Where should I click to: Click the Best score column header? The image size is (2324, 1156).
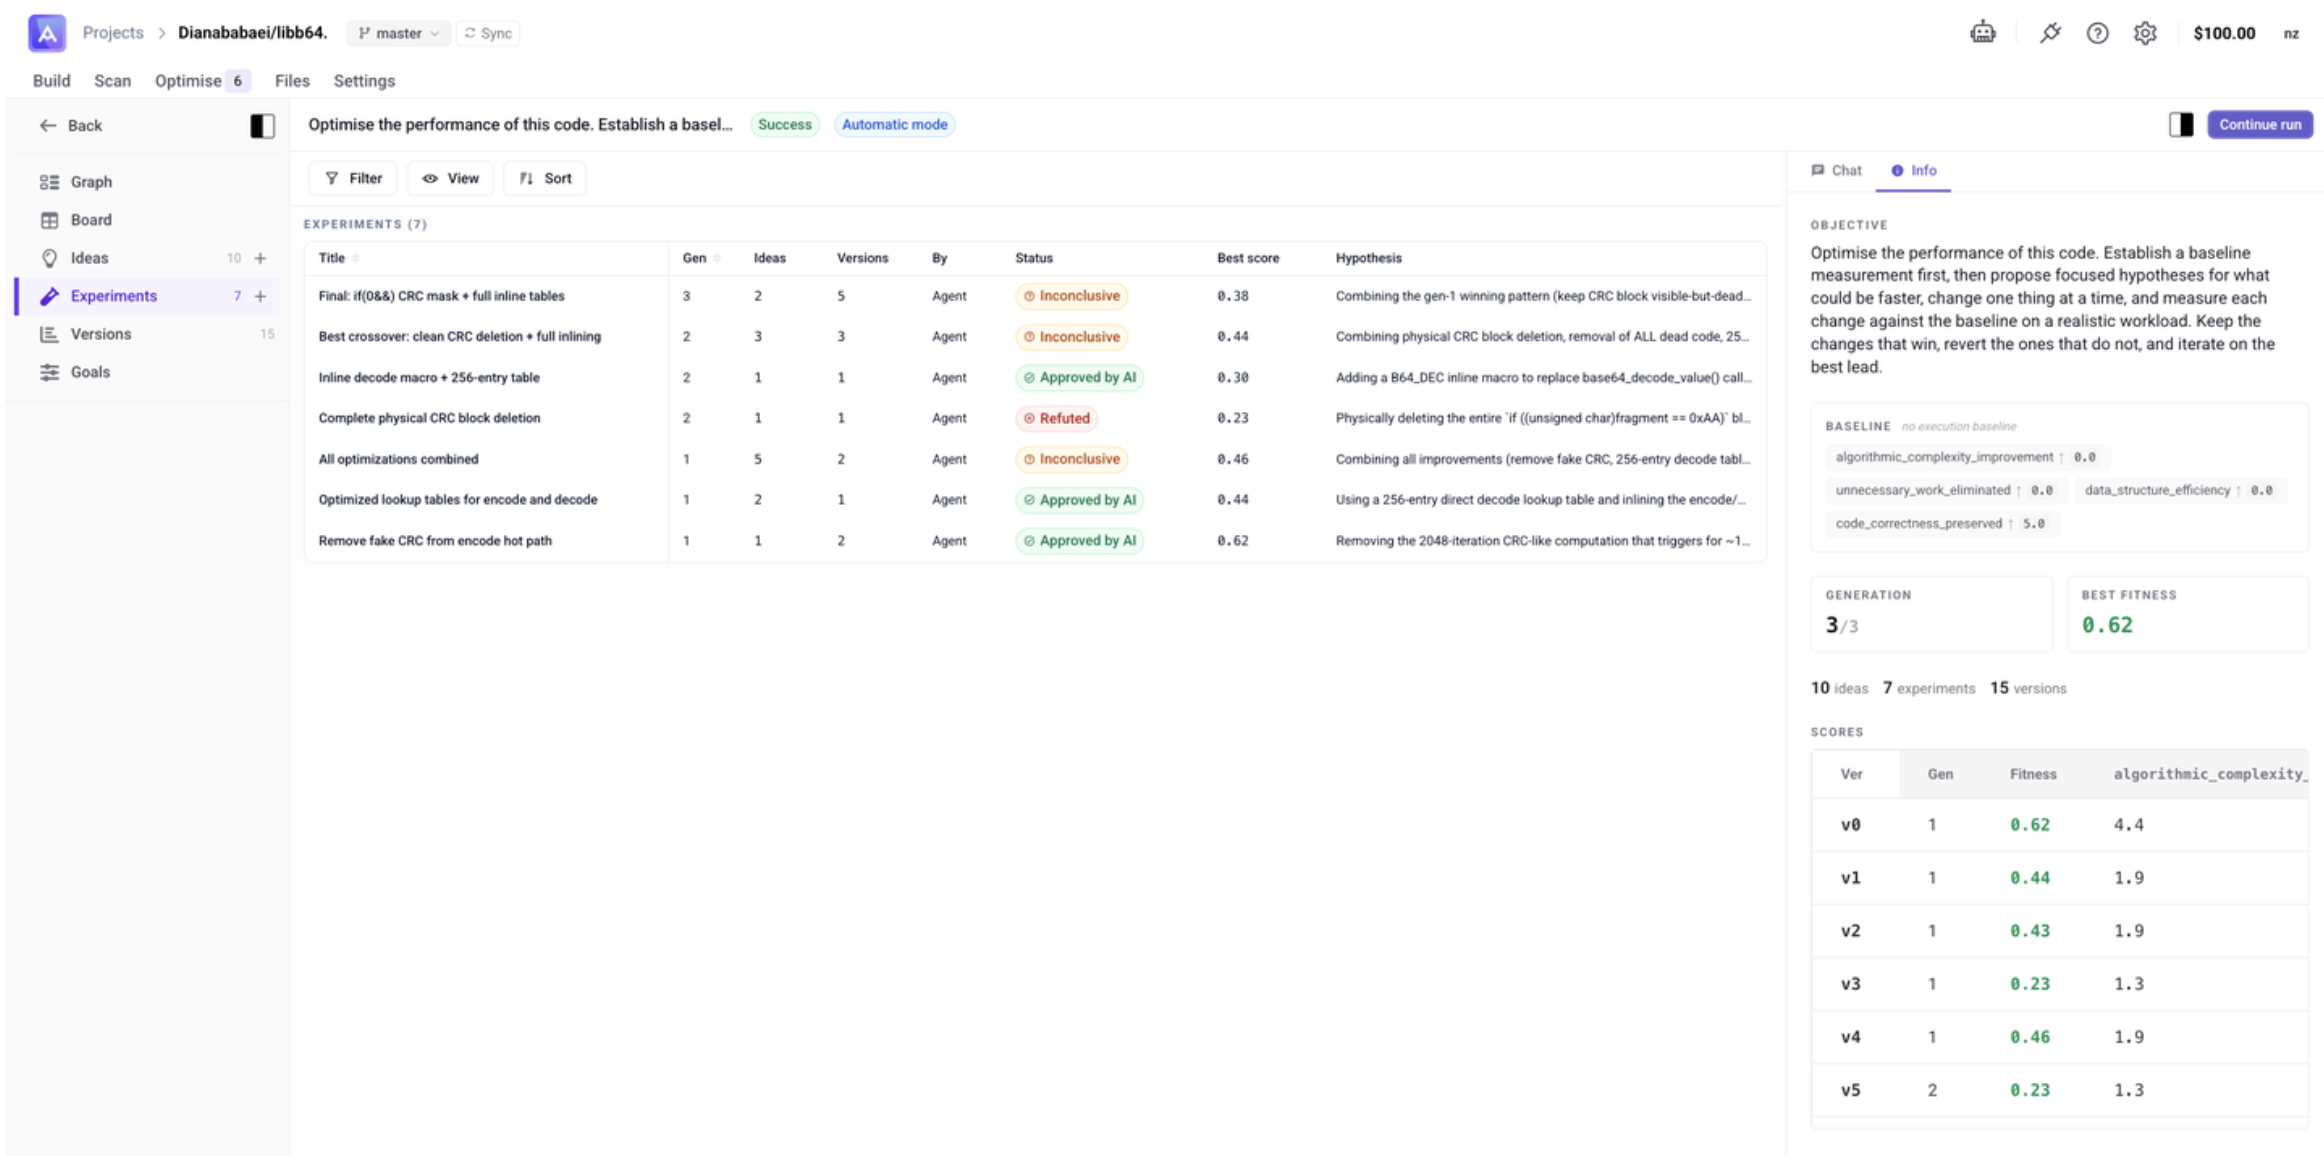(x=1247, y=257)
